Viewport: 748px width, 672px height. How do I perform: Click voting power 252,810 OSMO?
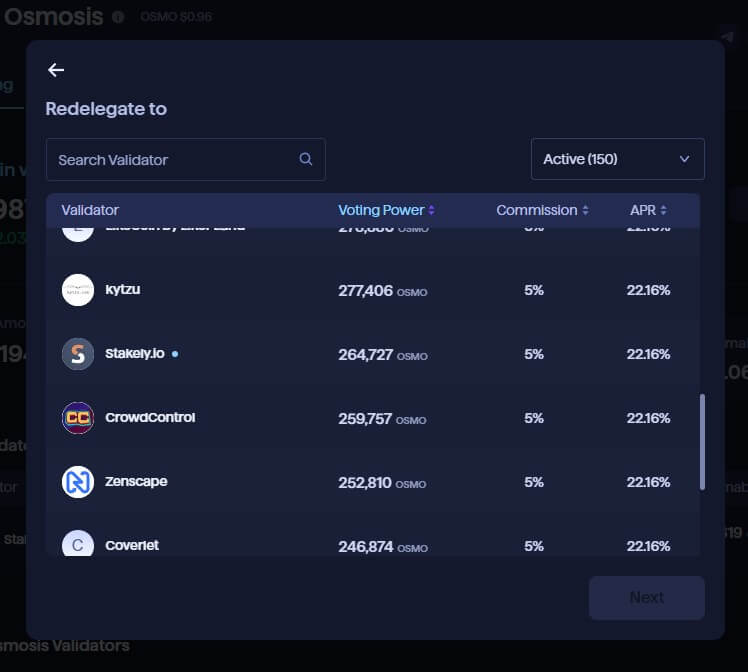(382, 482)
